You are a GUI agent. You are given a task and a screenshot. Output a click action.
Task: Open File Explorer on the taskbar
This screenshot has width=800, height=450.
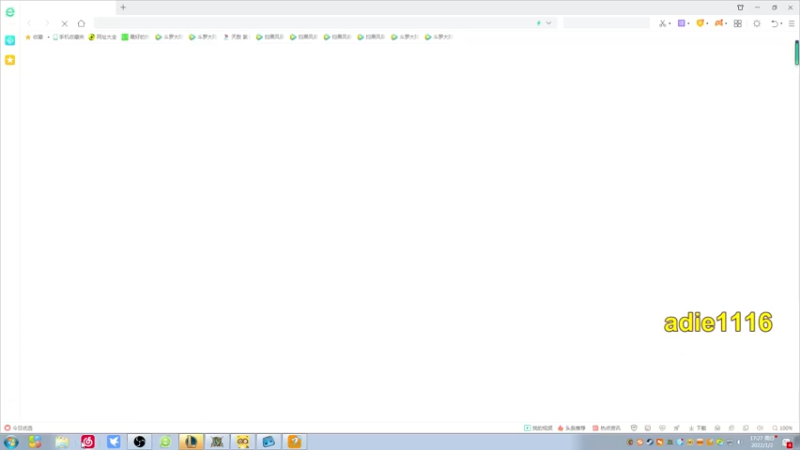click(x=62, y=442)
